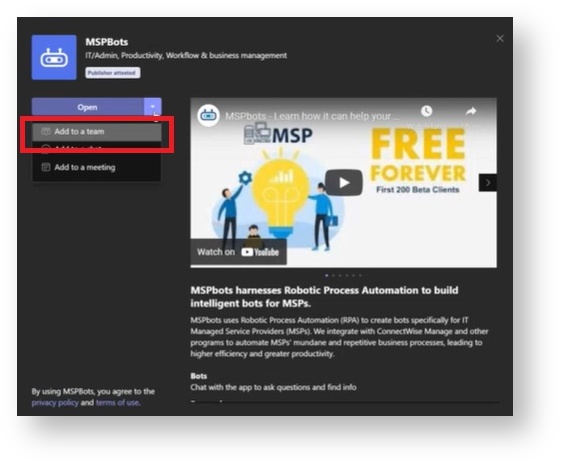Screen dimensions: 561x464
Task: Play the MSPbots YouTube video
Action: 343,182
